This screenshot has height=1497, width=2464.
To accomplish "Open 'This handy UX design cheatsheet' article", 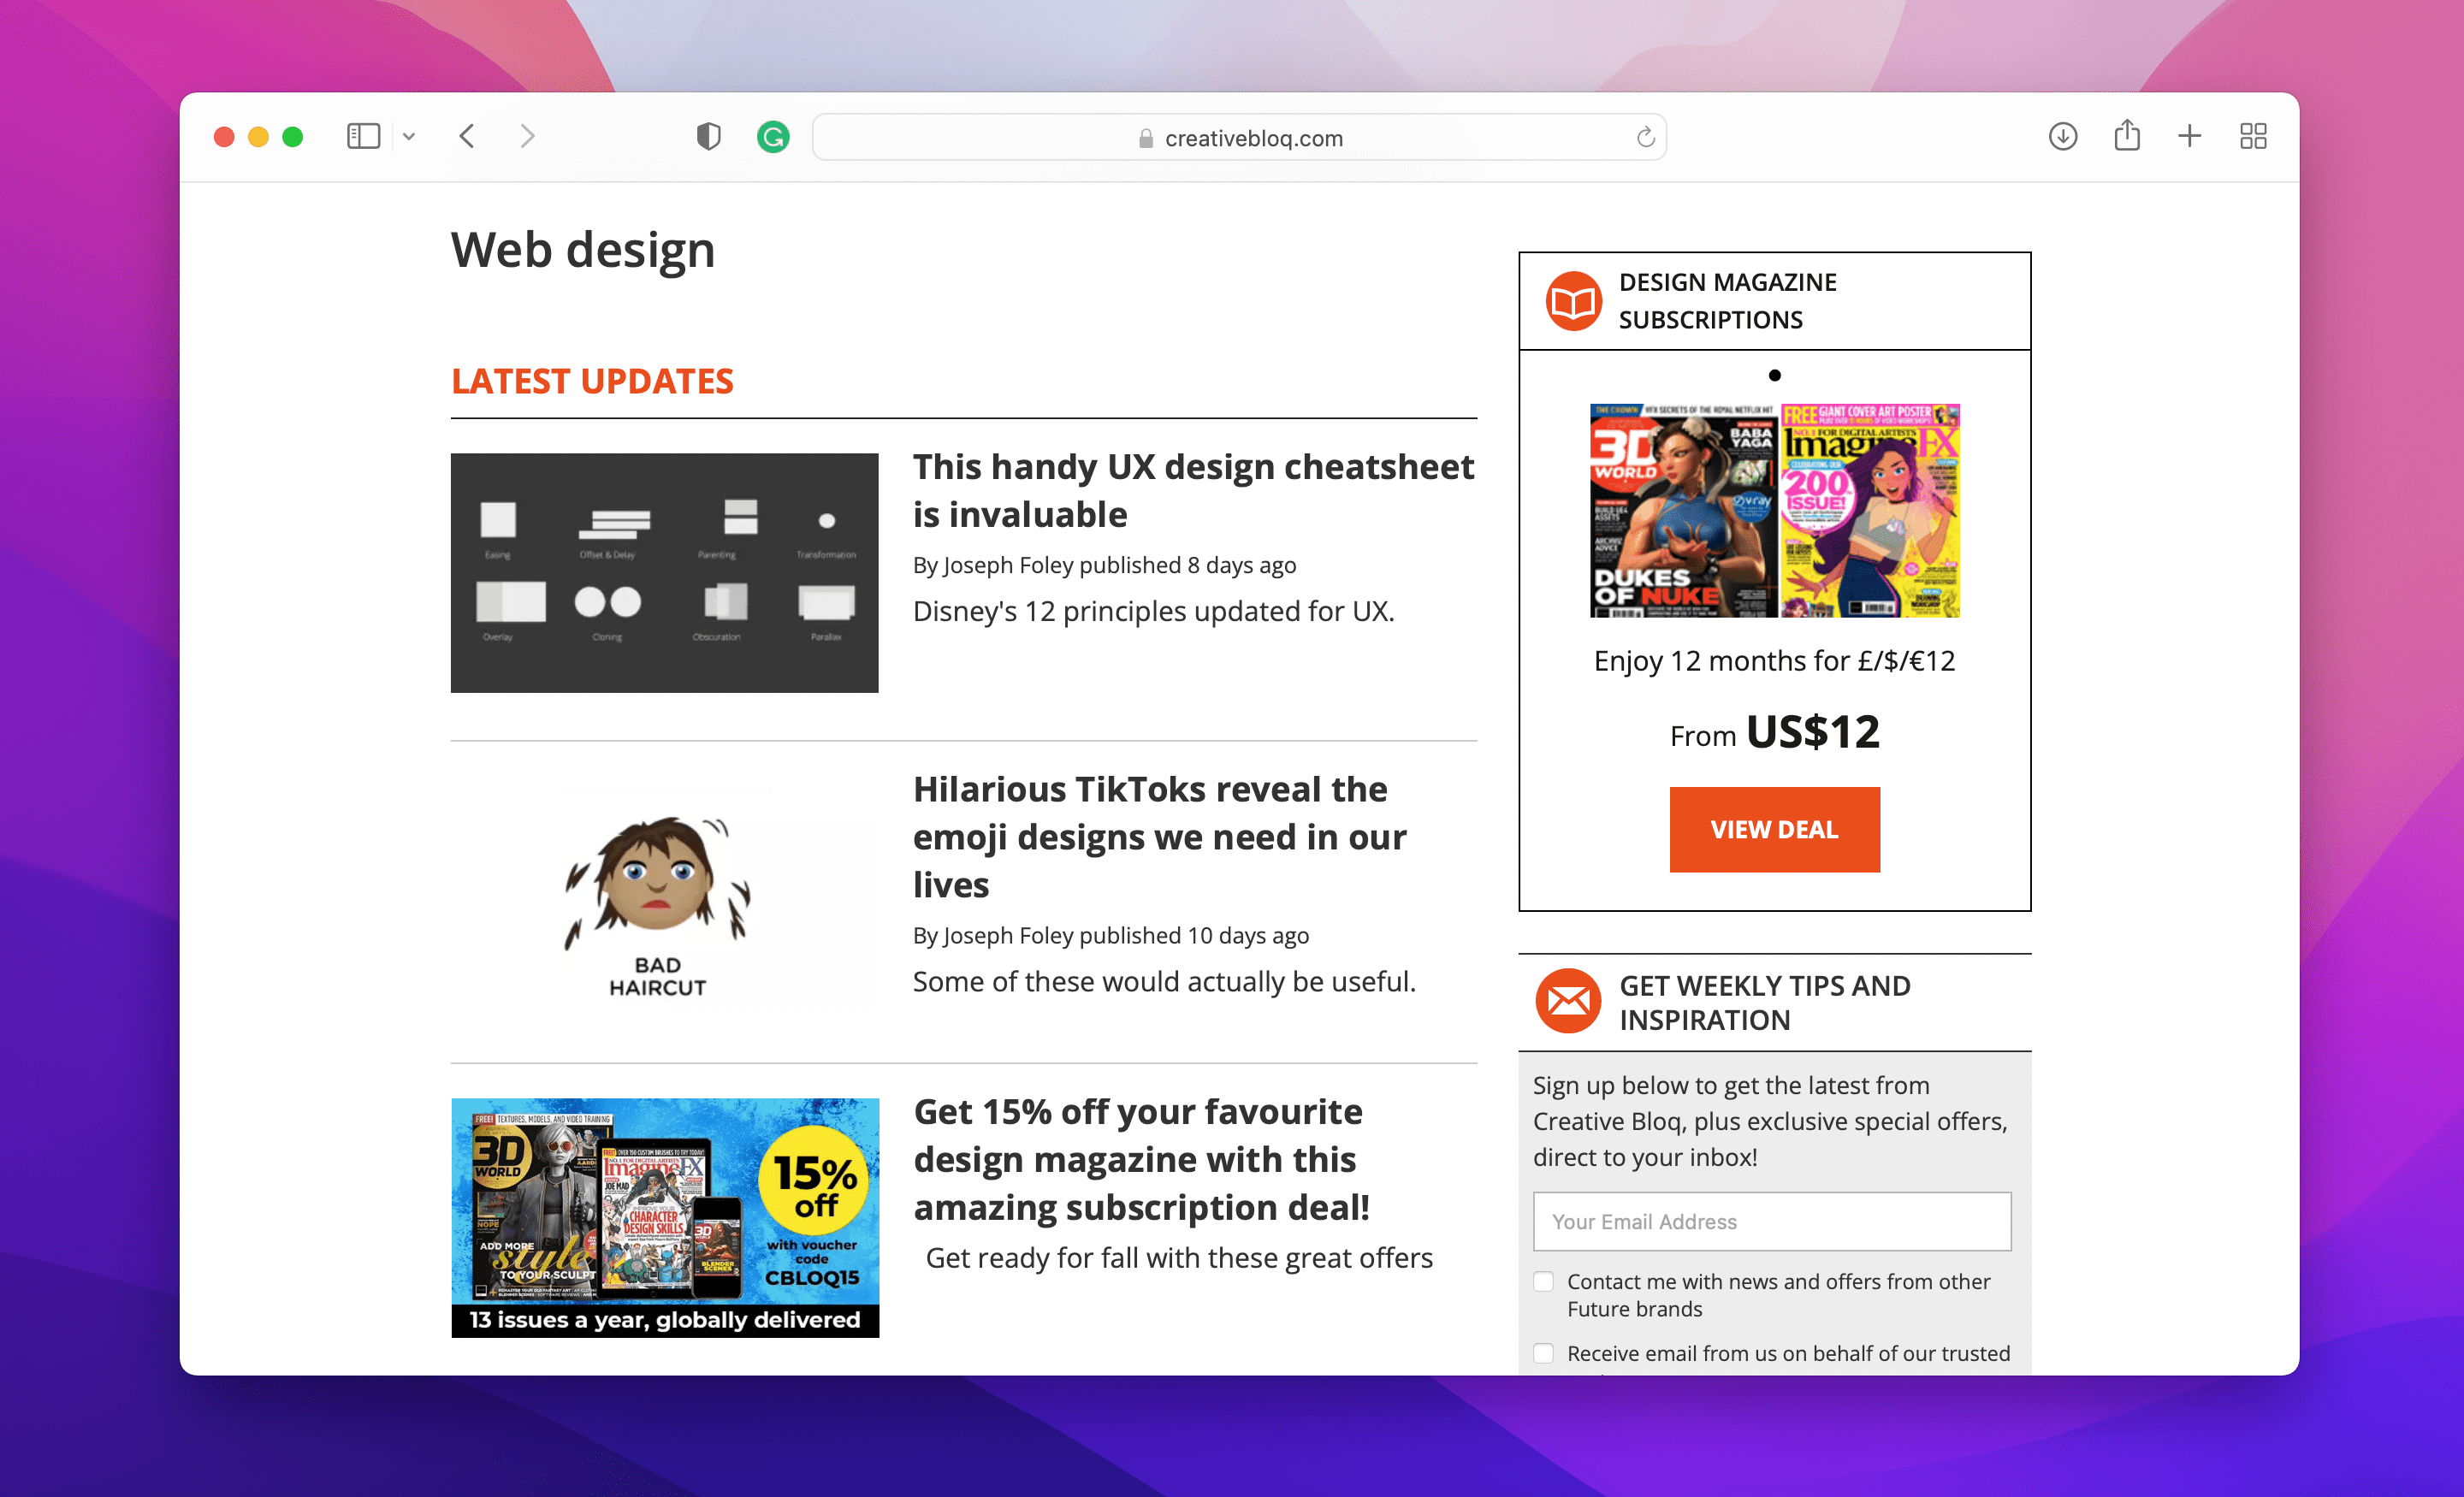I will (x=1192, y=490).
